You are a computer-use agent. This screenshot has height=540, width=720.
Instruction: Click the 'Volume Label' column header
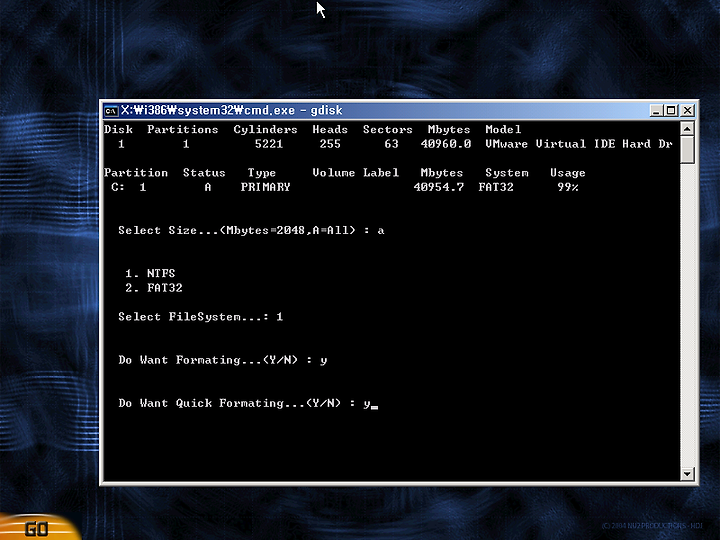(356, 173)
